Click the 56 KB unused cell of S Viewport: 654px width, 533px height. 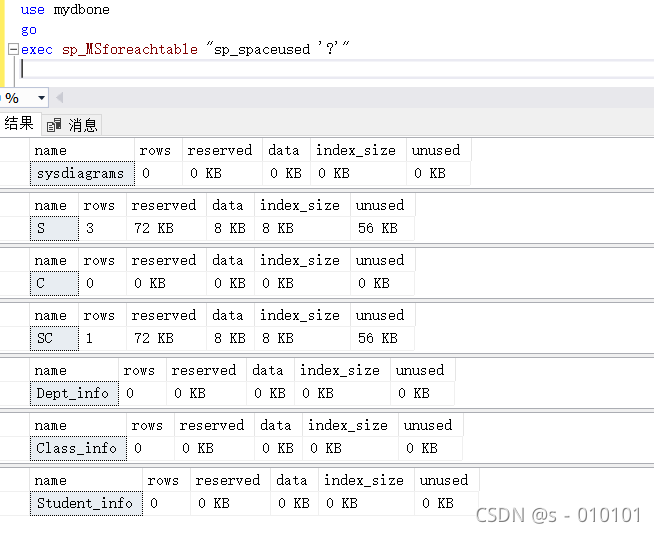point(382,229)
